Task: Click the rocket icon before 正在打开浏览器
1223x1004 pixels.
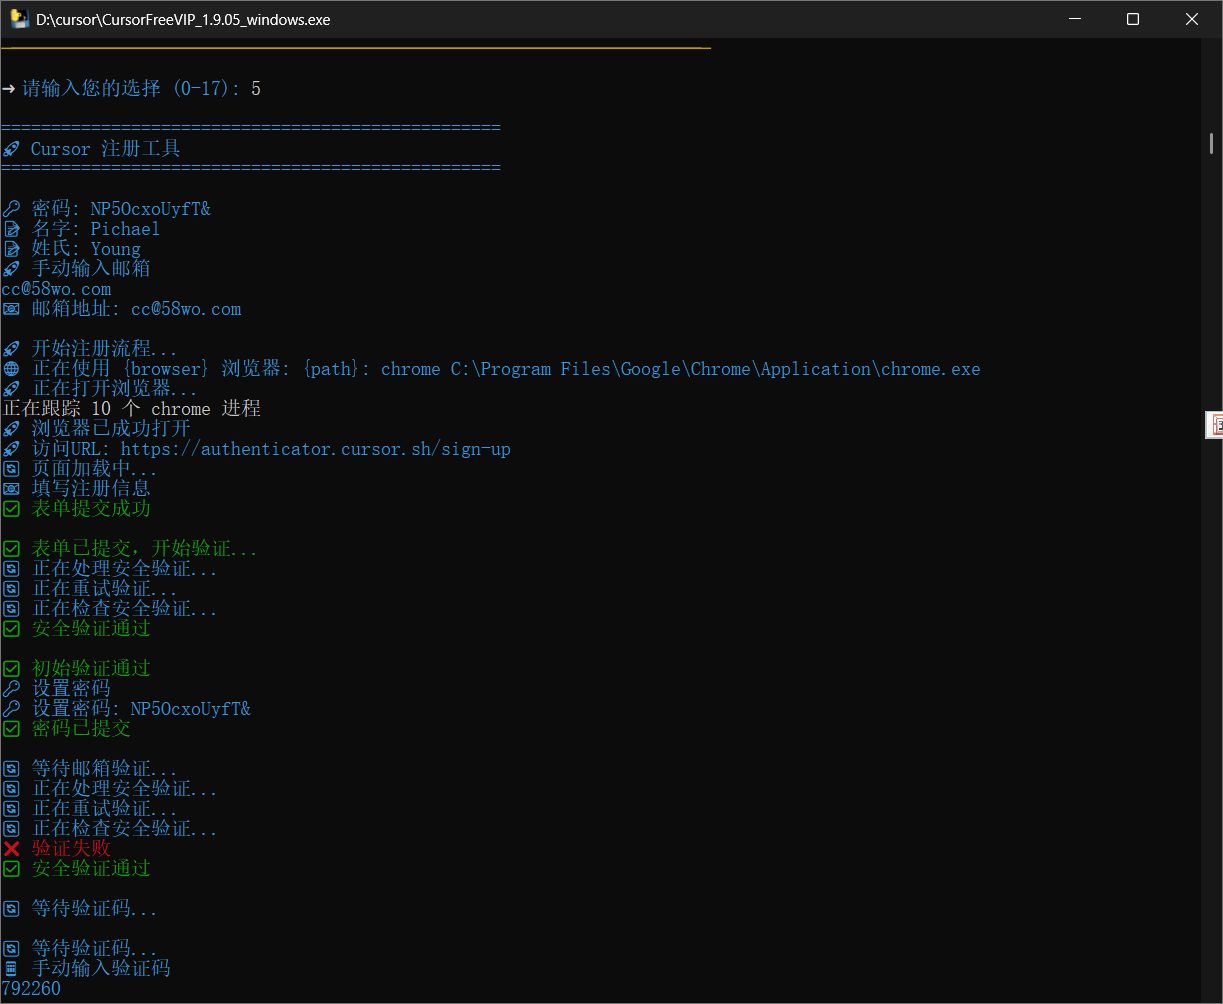Action: coord(11,389)
